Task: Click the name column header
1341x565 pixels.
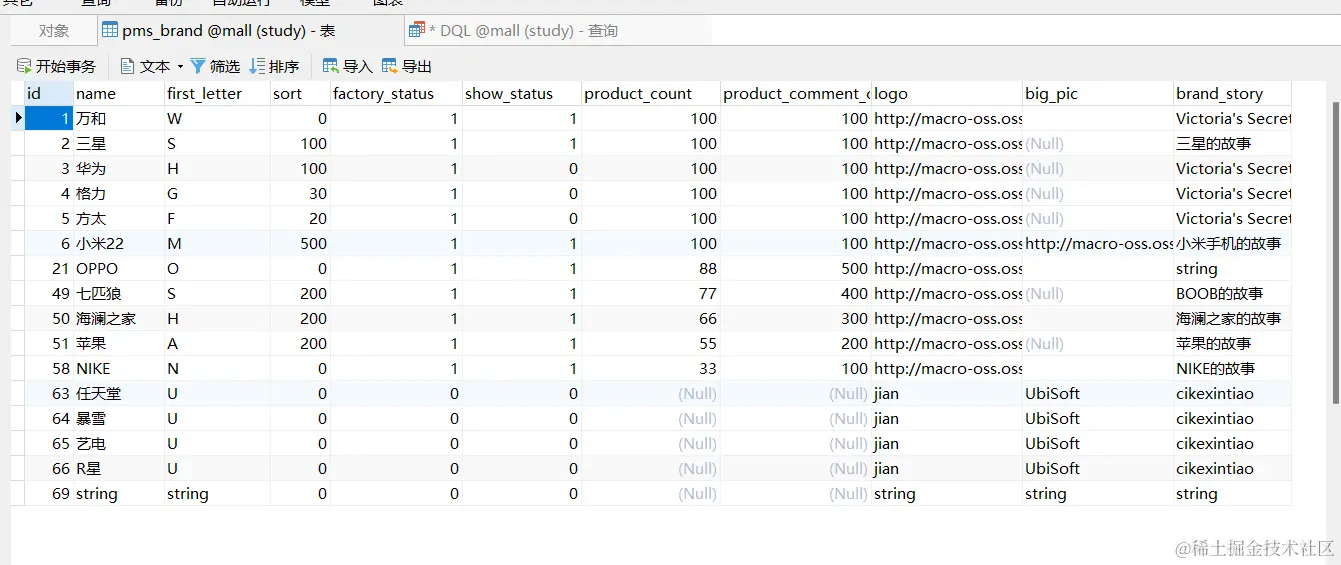Action: pyautogui.click(x=119, y=93)
